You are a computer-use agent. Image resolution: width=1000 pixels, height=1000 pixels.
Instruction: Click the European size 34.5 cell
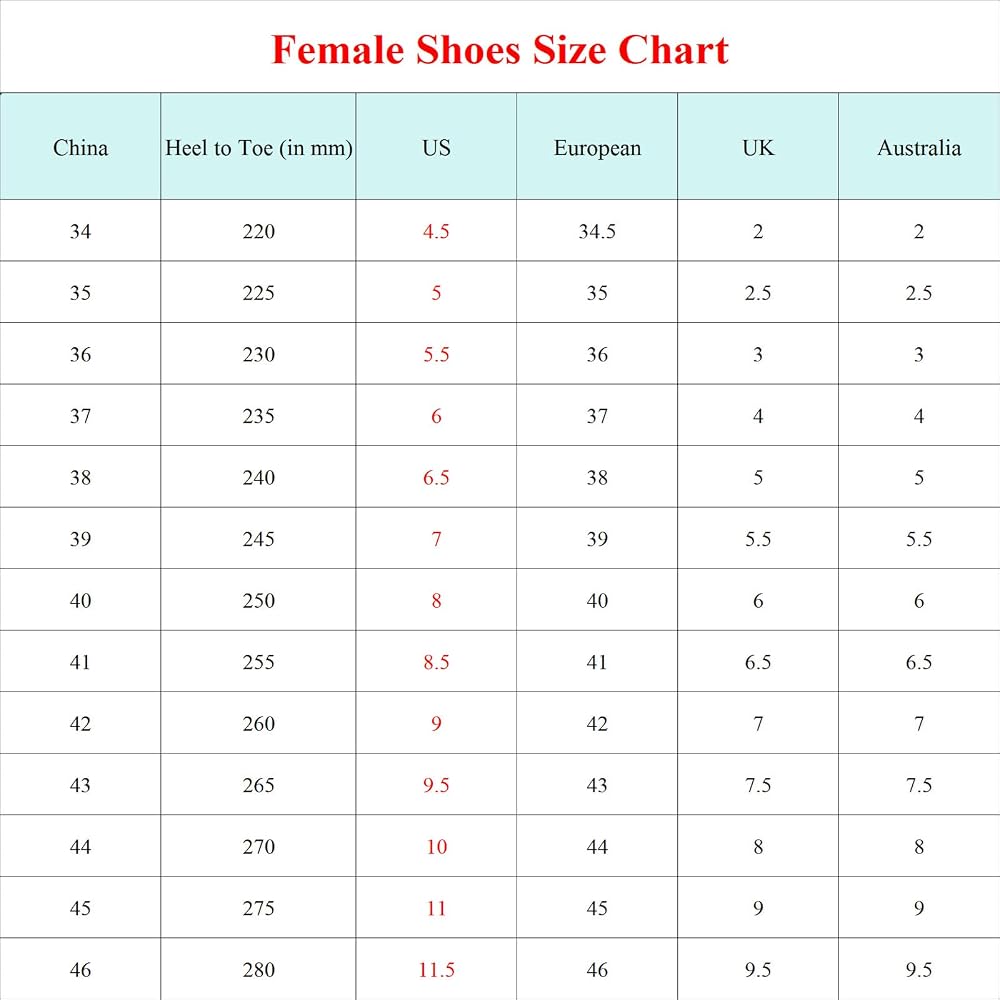coord(597,231)
